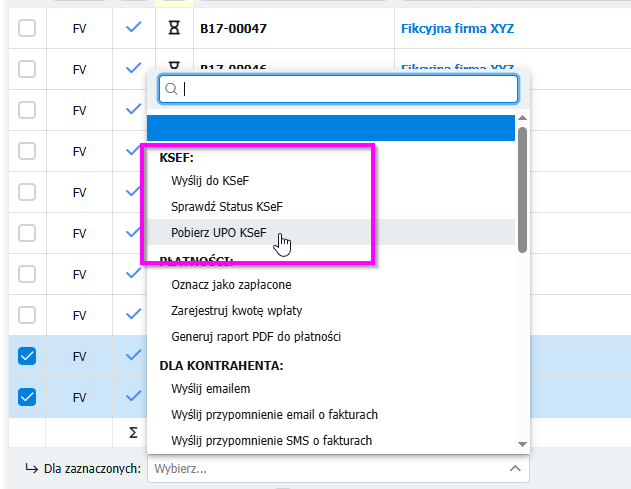The width and height of the screenshot is (631, 489).
Task: Click the blue checkmark in the B17-00047 row
Action: [x=133, y=28]
